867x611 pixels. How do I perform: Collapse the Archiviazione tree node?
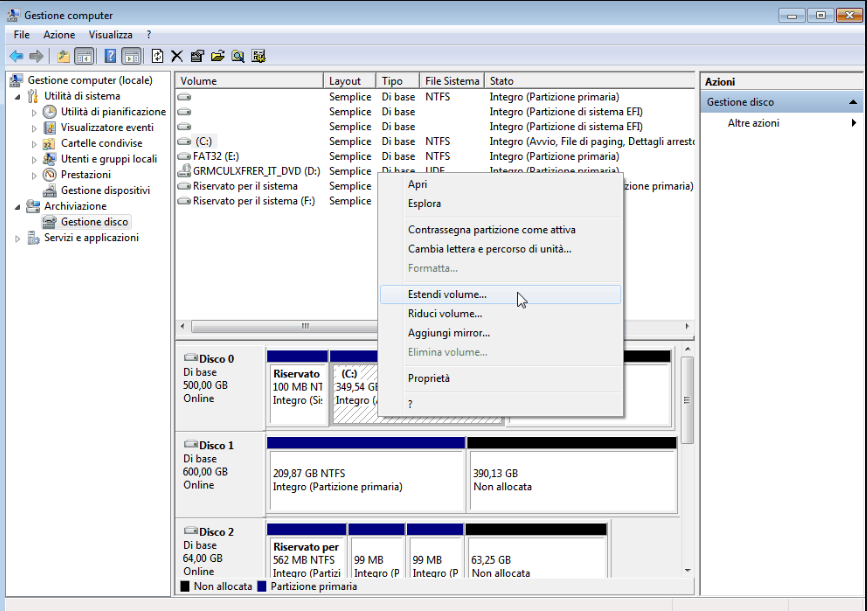pyautogui.click(x=18, y=206)
